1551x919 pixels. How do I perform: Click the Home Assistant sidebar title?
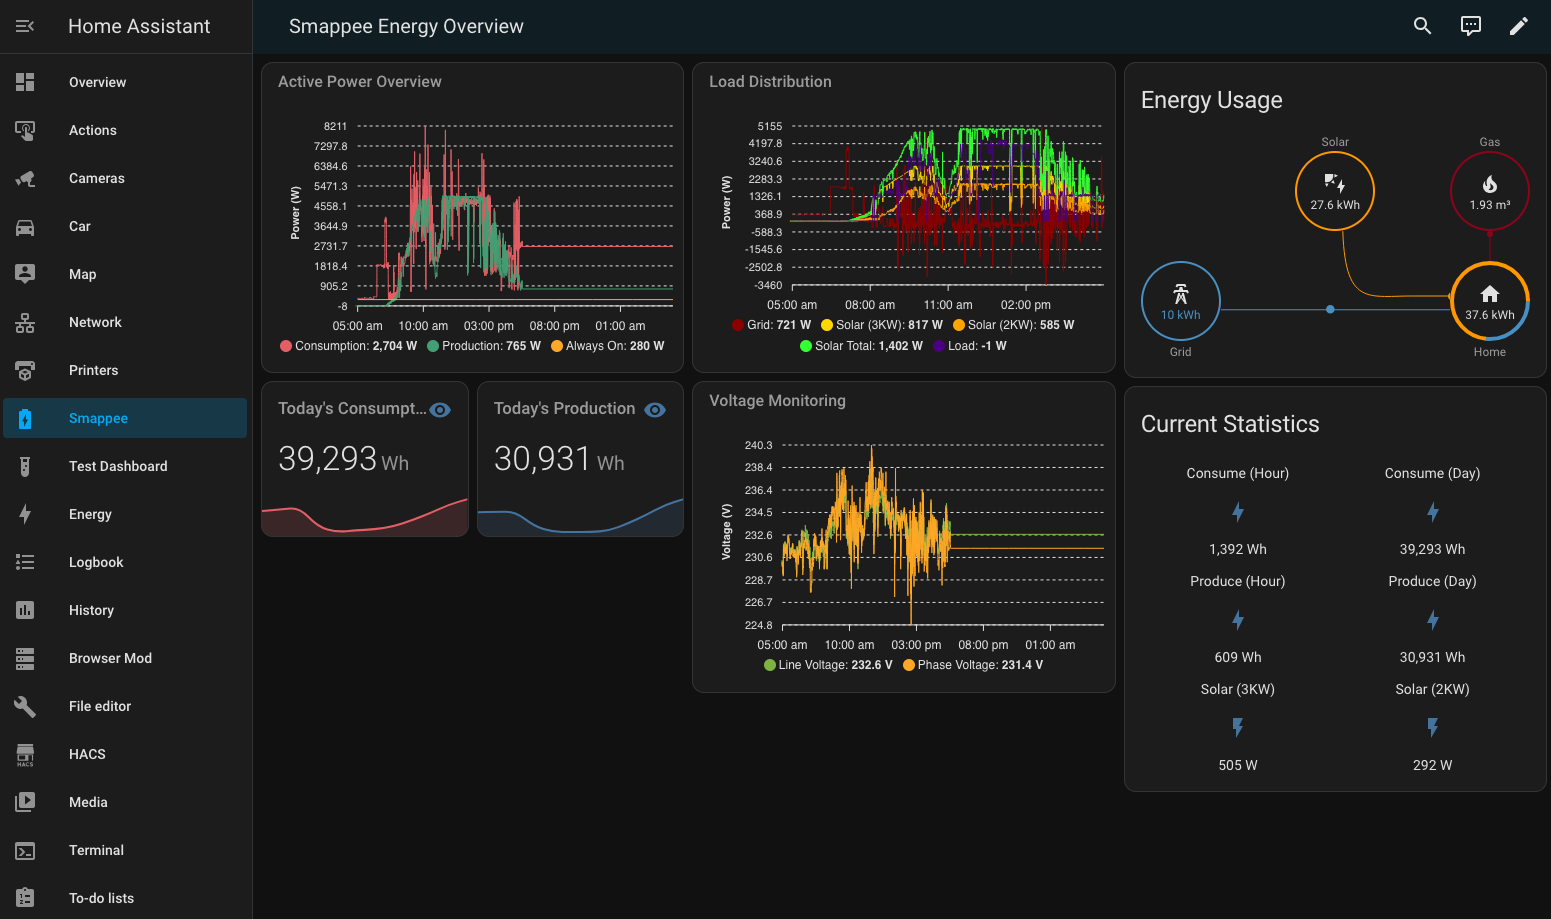click(139, 26)
